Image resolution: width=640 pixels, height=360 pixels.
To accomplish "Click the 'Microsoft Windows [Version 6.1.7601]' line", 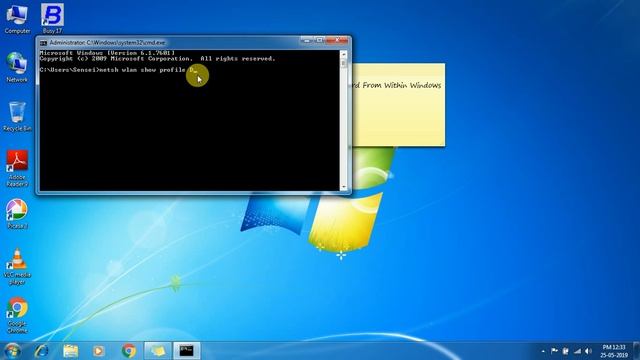I will coord(107,53).
